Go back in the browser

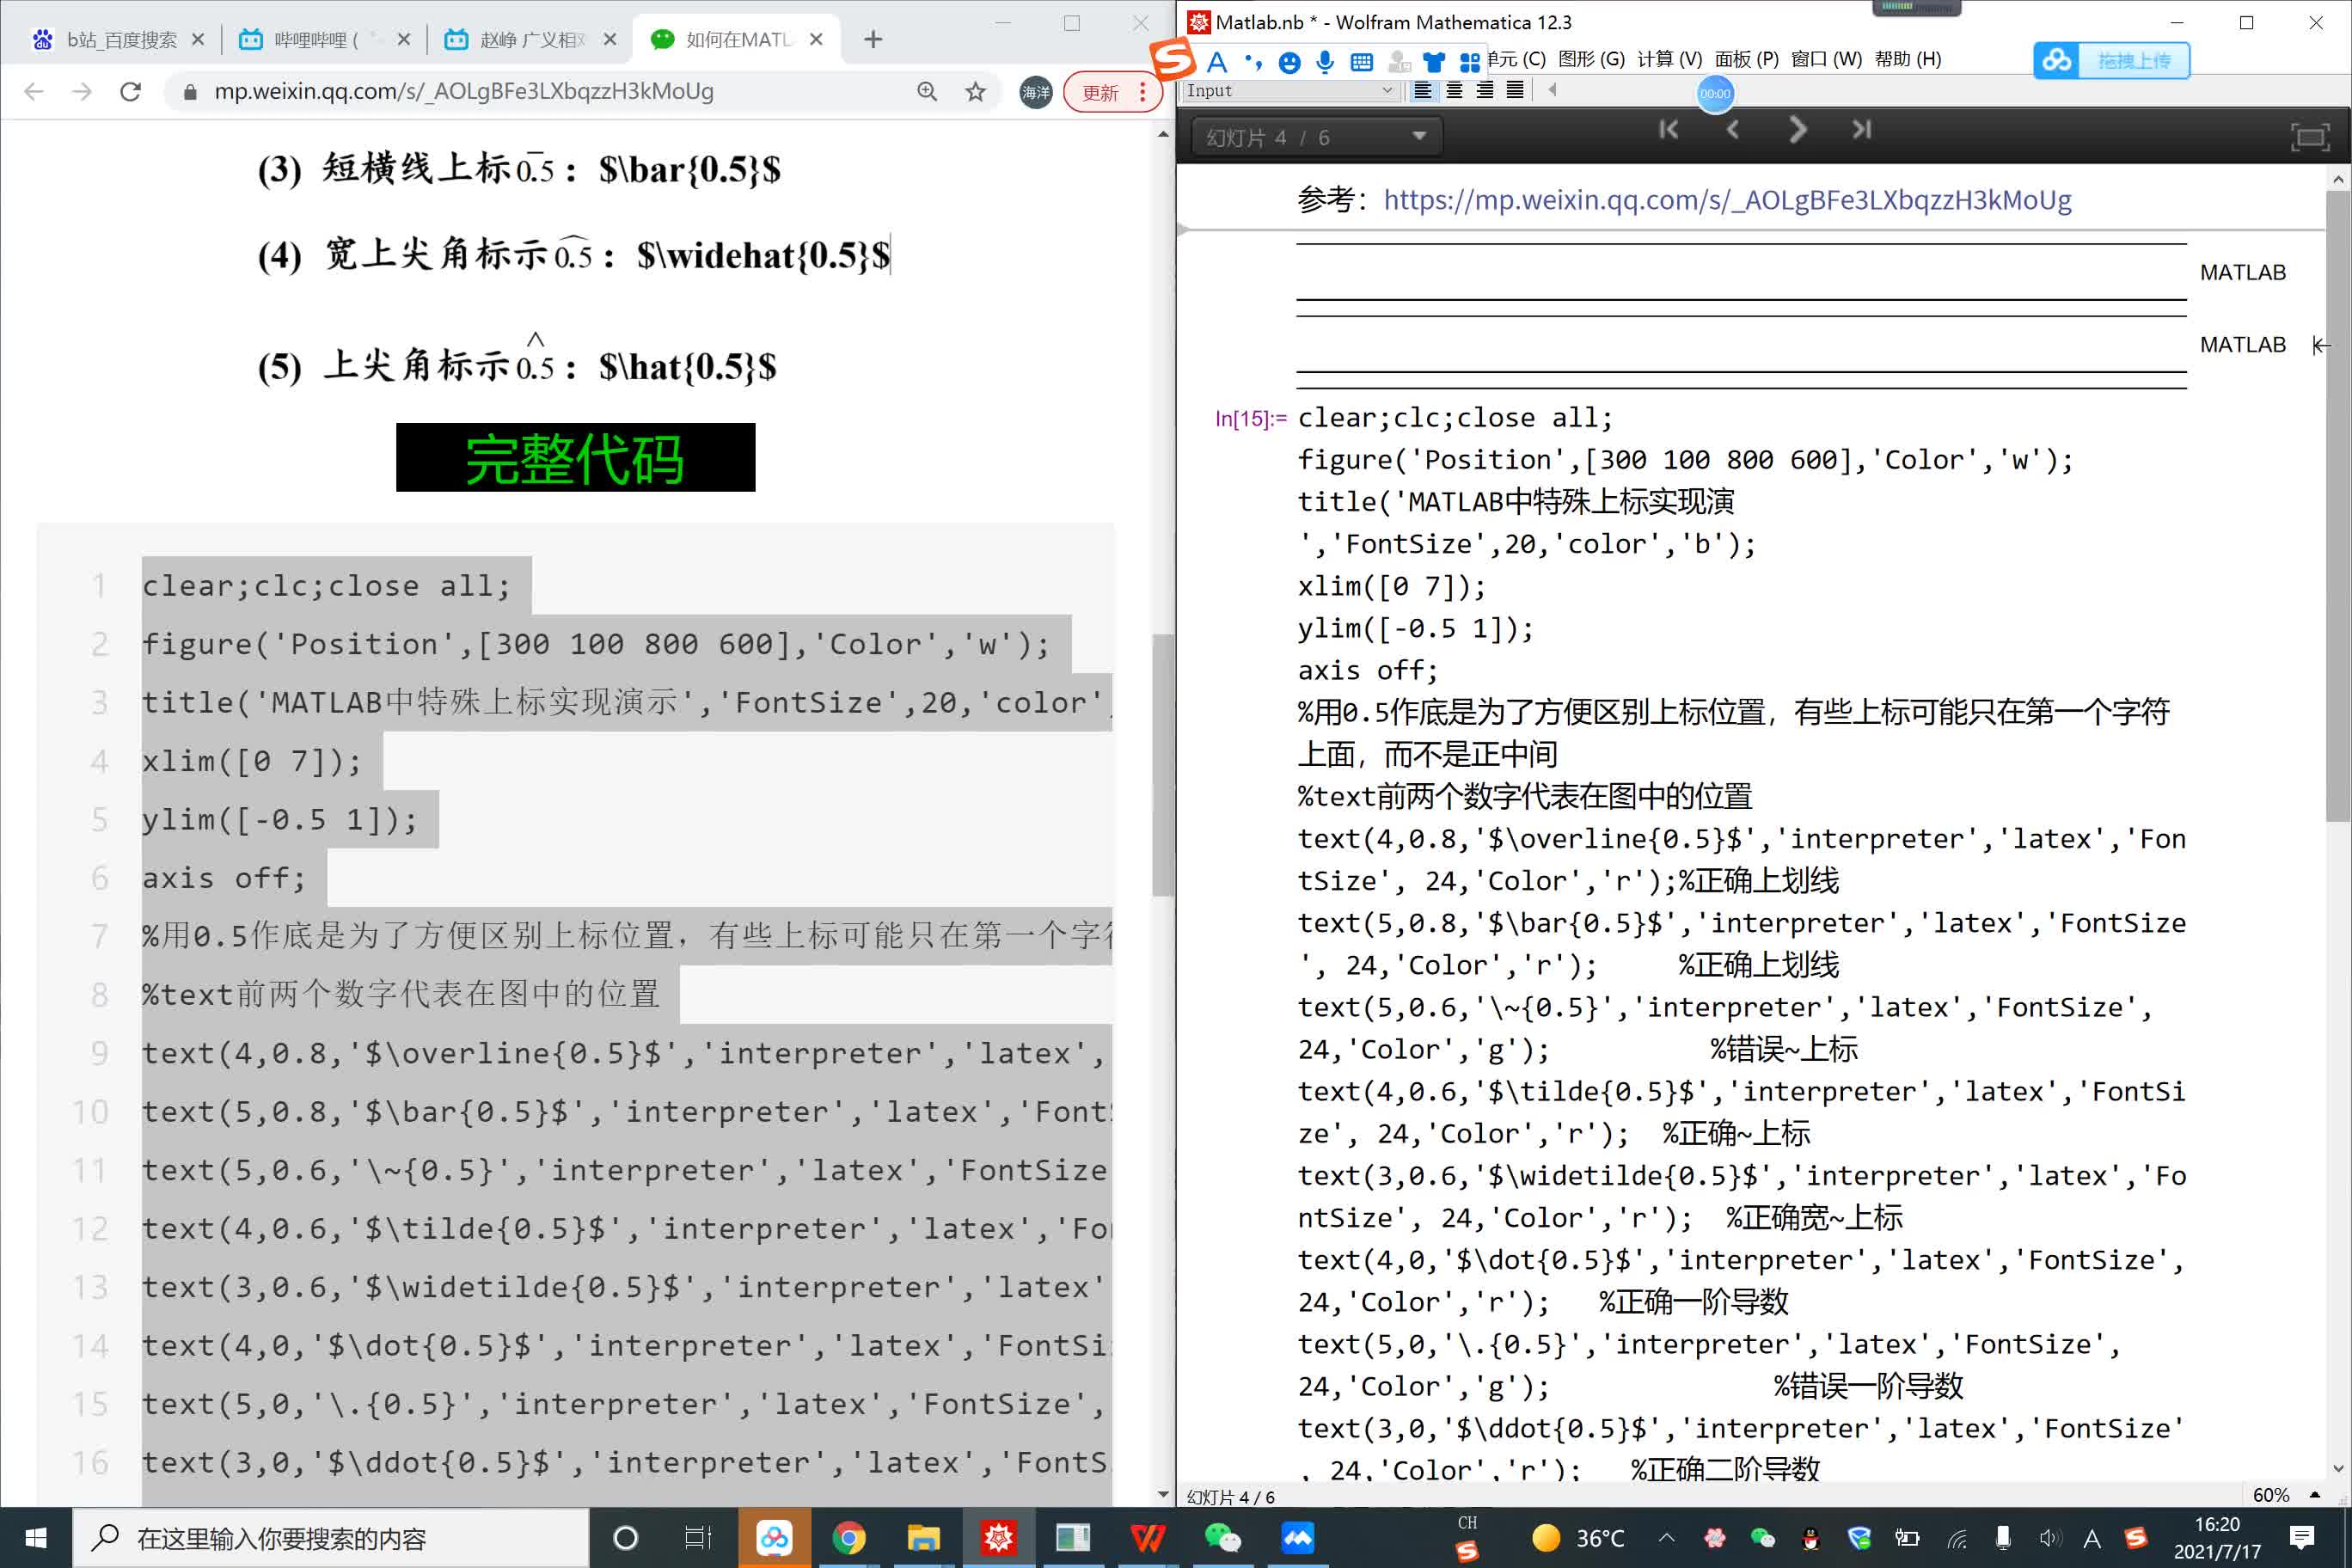pos(34,92)
